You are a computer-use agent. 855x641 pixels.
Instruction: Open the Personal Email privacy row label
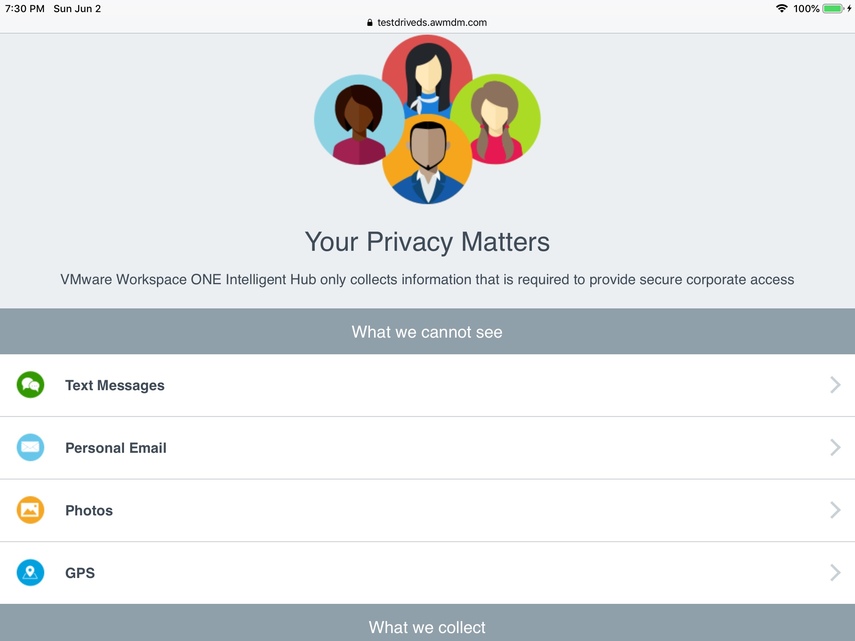(116, 448)
